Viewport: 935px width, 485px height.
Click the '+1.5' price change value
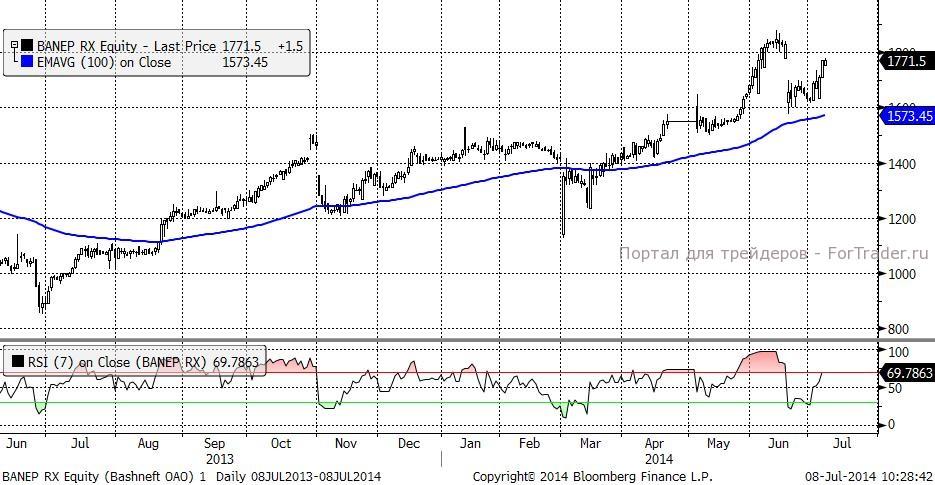pos(290,46)
